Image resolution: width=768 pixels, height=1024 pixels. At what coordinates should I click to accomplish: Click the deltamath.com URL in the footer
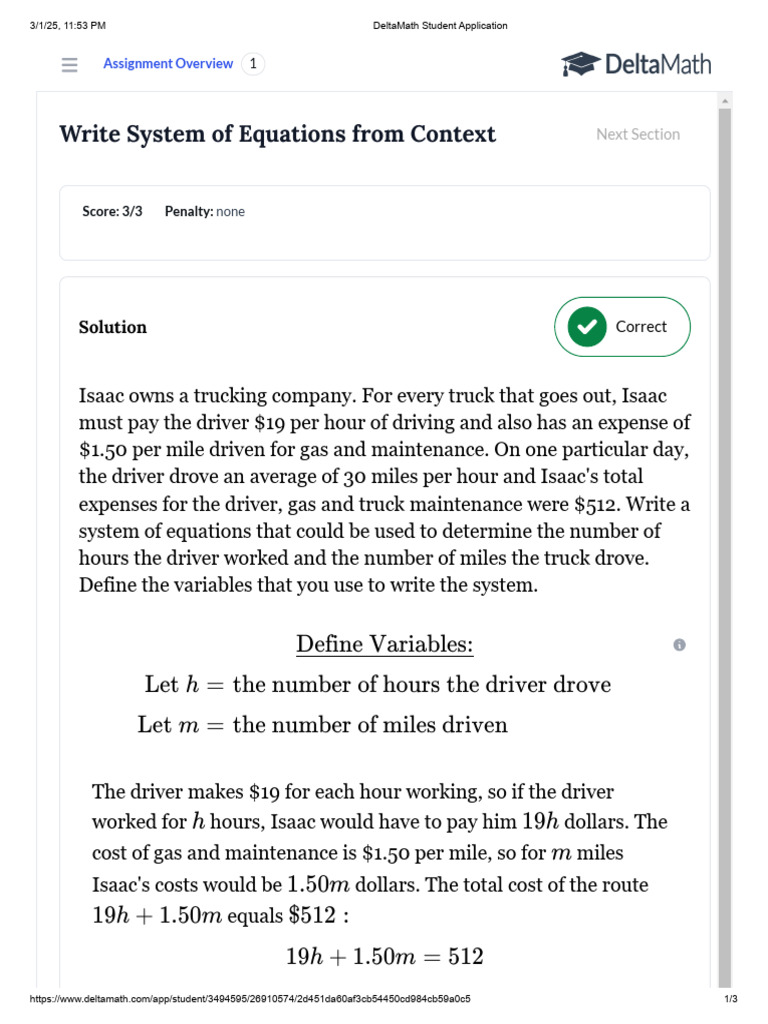(250, 999)
